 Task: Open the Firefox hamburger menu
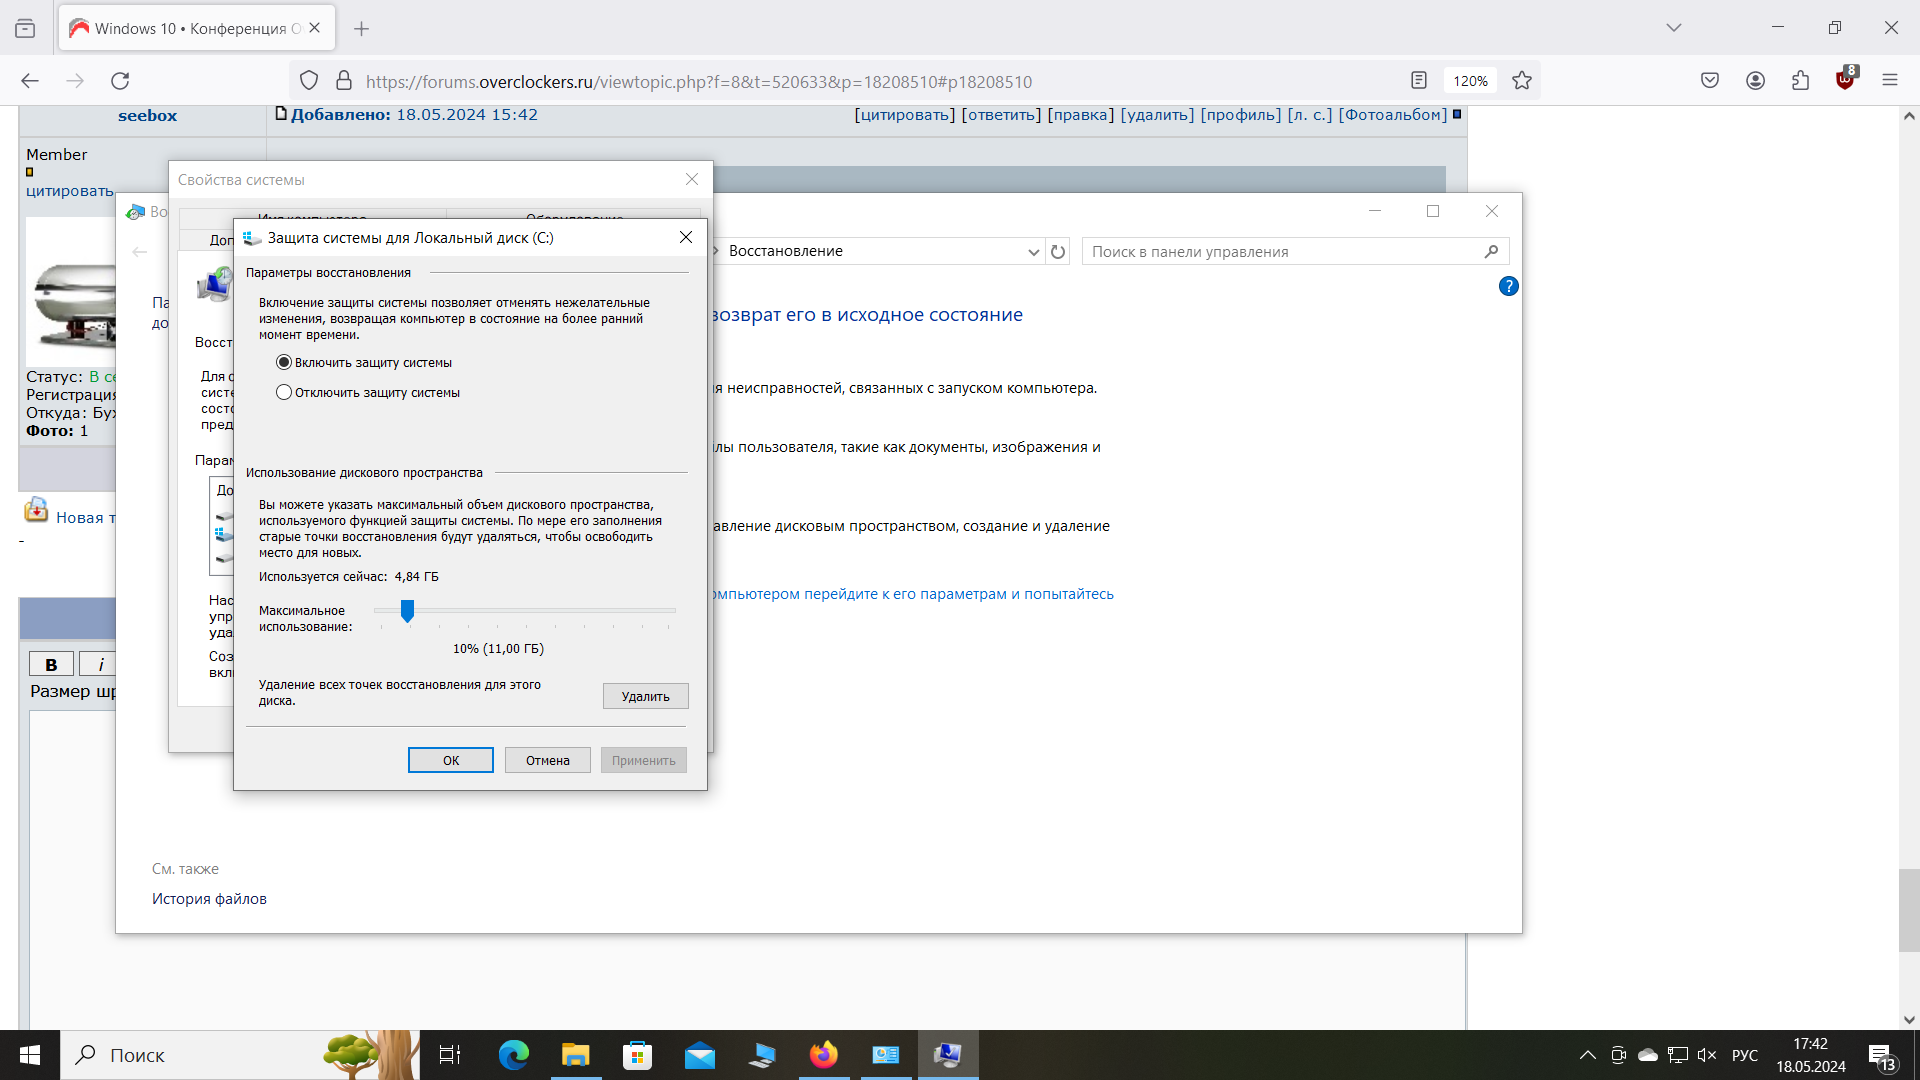click(x=1890, y=81)
